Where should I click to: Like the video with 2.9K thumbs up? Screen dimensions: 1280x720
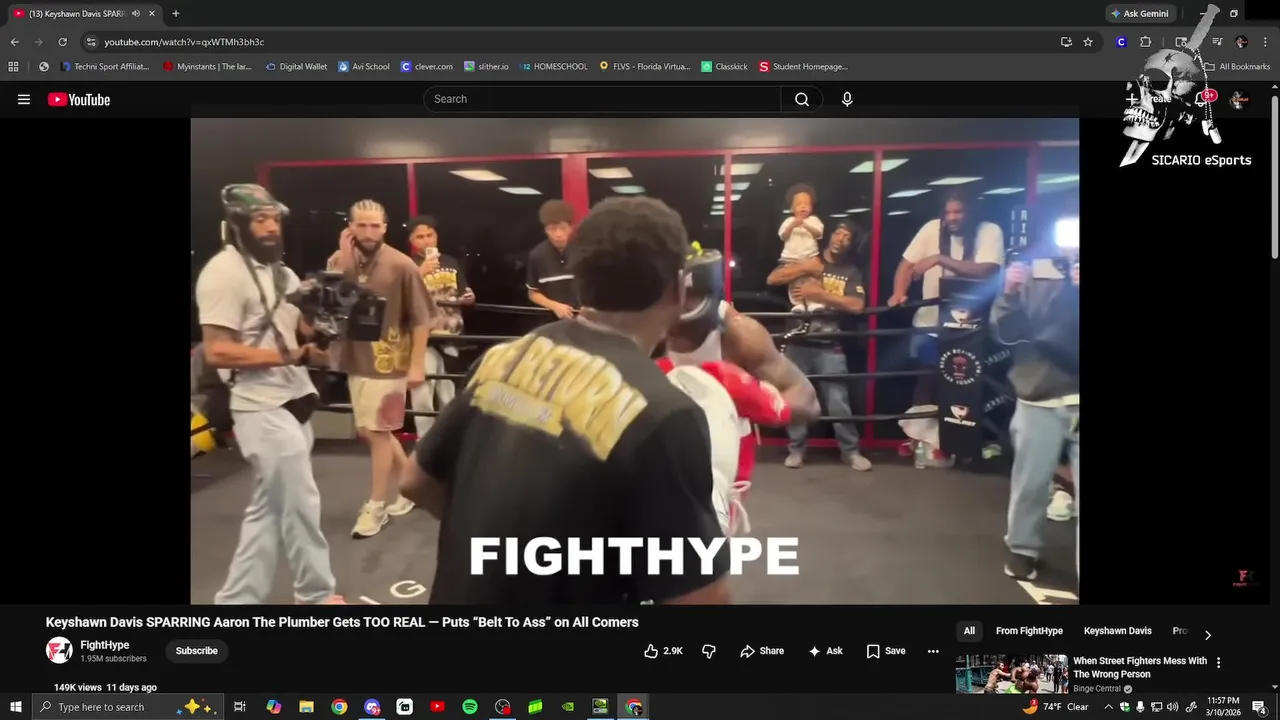click(663, 651)
